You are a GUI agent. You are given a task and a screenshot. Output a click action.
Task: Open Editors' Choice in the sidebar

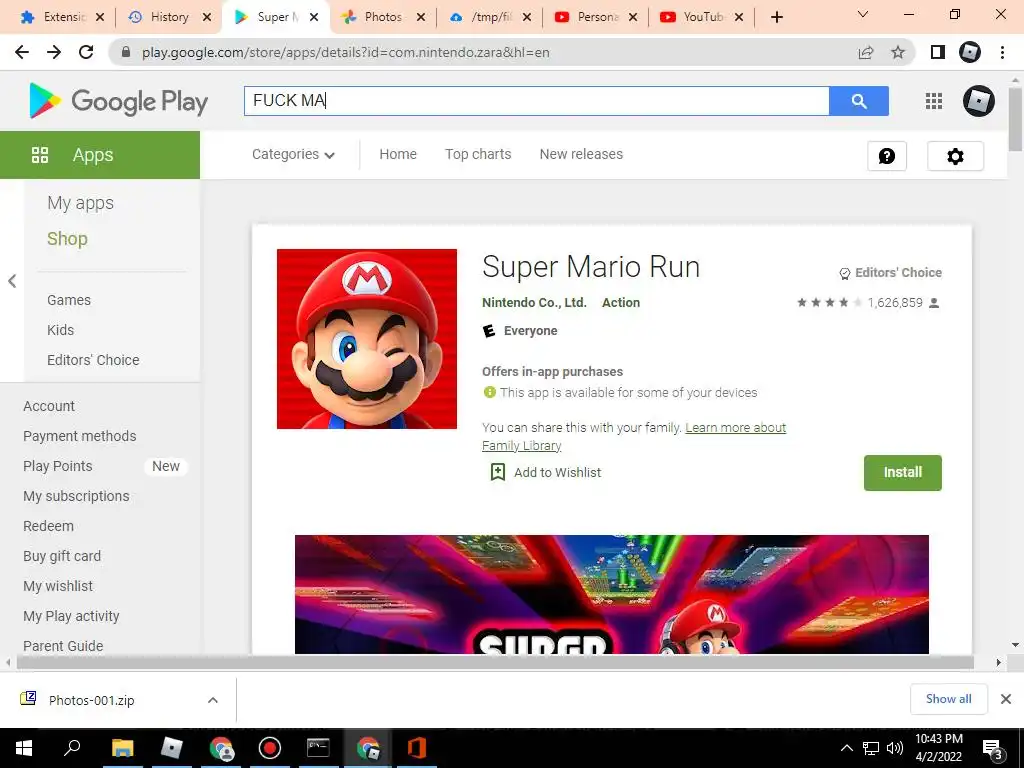(x=93, y=360)
